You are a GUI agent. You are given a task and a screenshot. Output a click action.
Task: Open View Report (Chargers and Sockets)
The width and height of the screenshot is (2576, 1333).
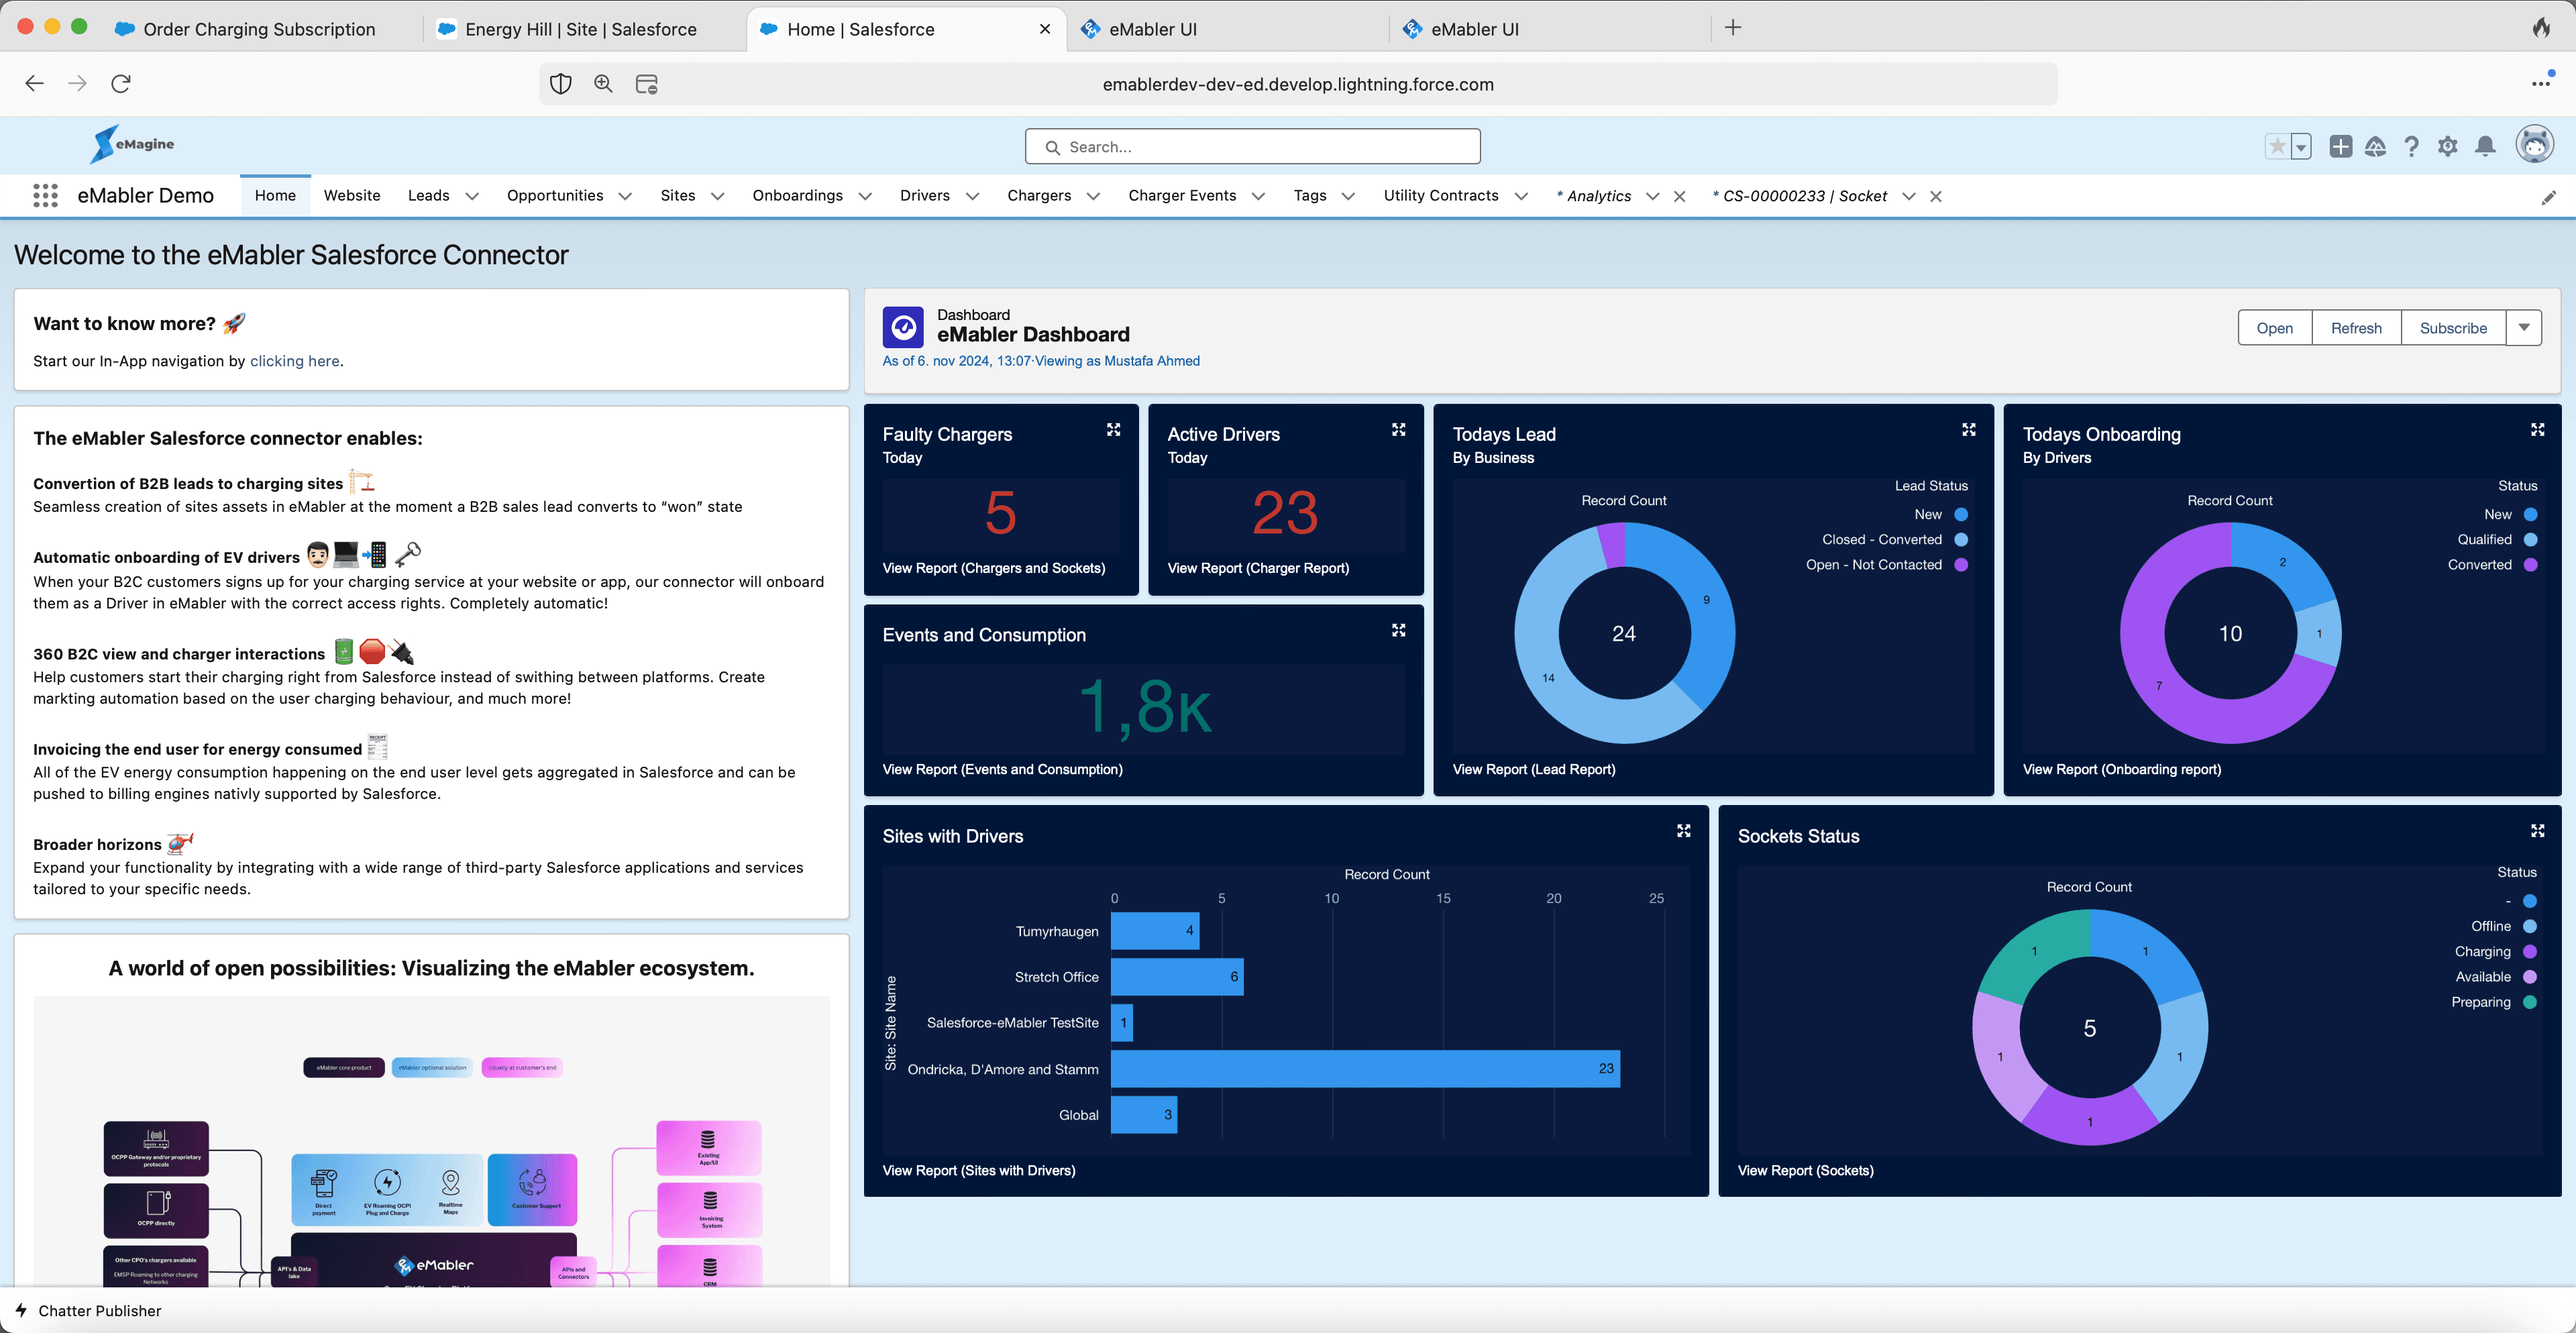[x=993, y=568]
